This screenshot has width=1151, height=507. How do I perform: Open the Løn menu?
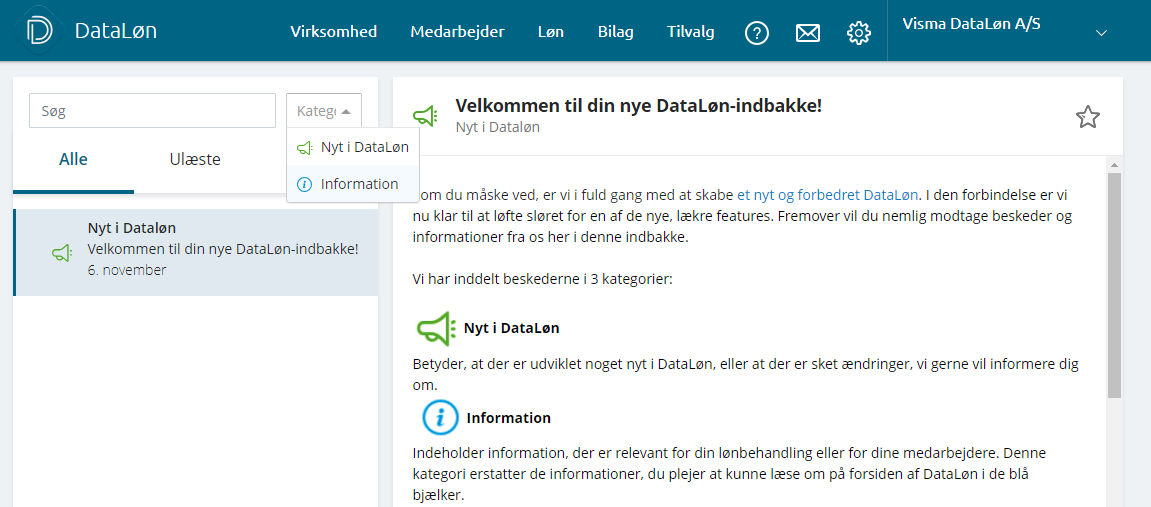pyautogui.click(x=551, y=32)
